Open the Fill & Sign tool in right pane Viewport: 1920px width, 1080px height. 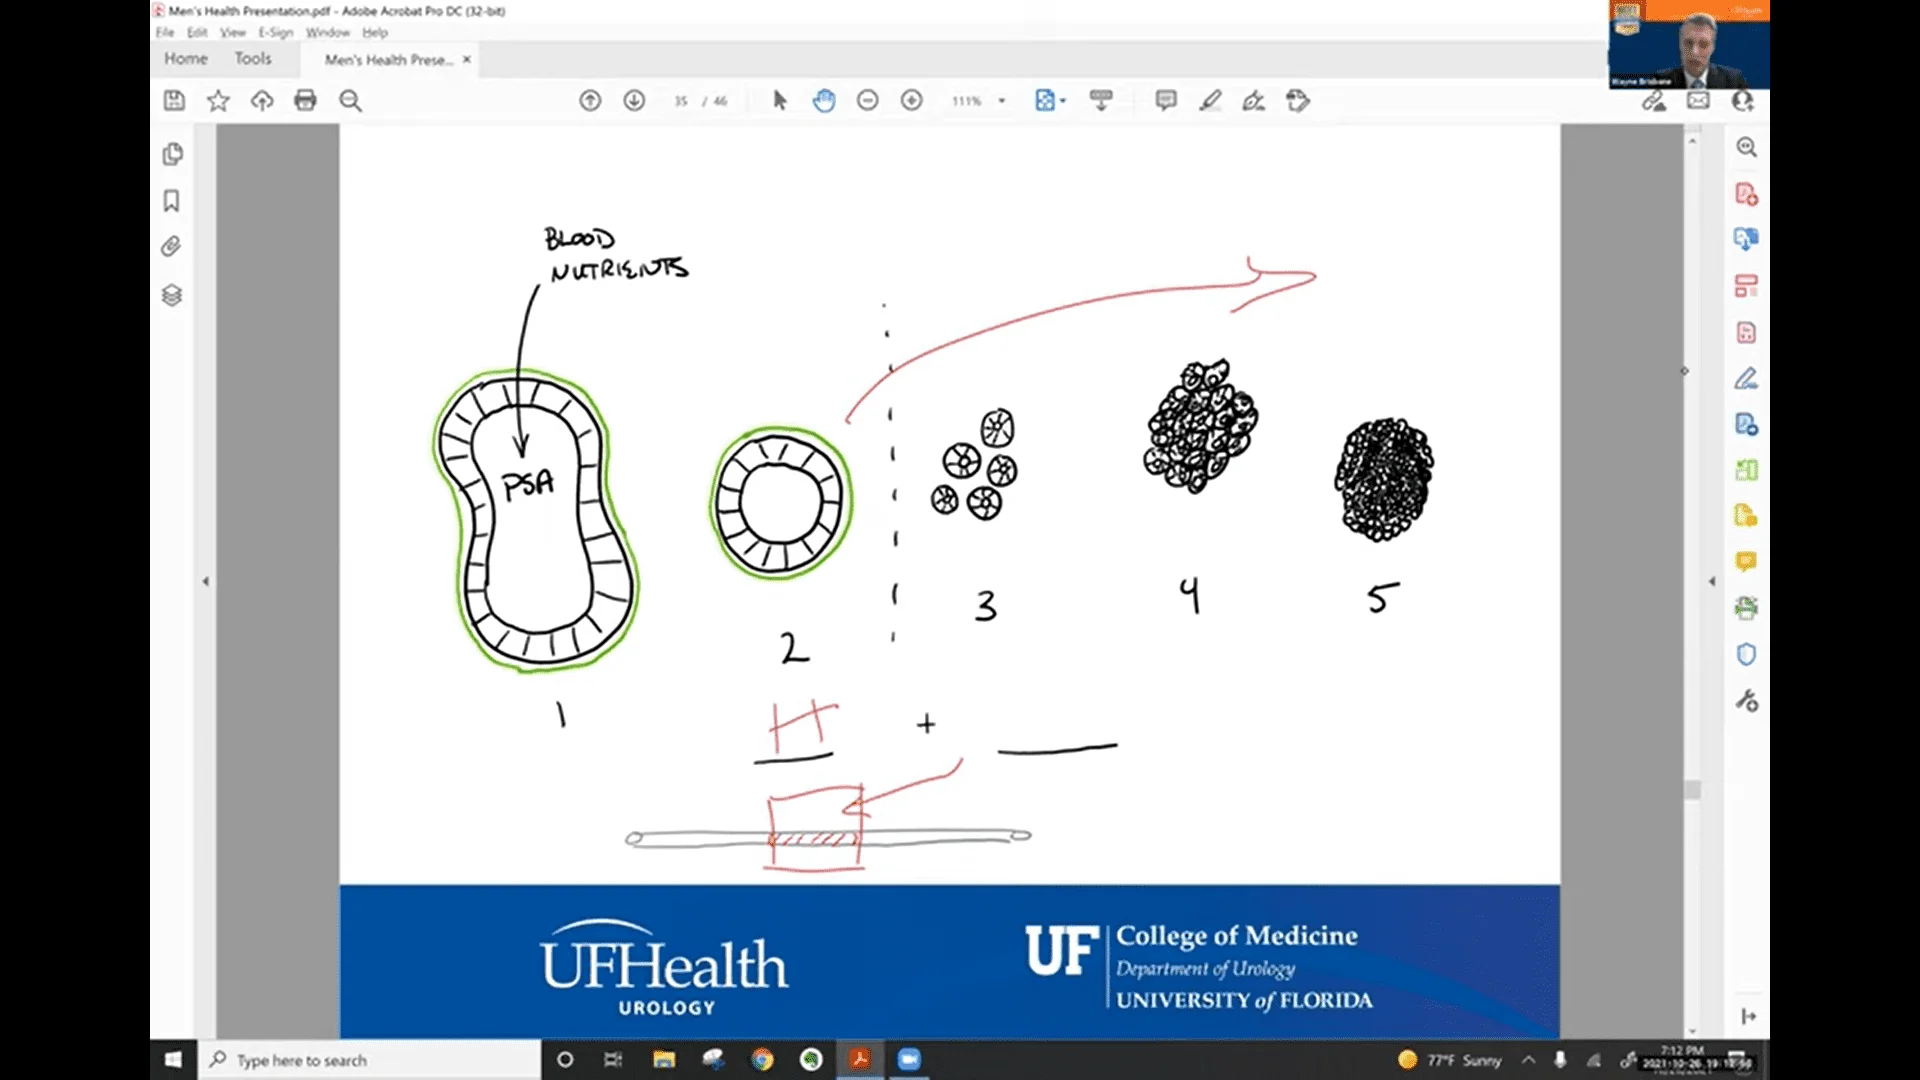[x=1746, y=378]
